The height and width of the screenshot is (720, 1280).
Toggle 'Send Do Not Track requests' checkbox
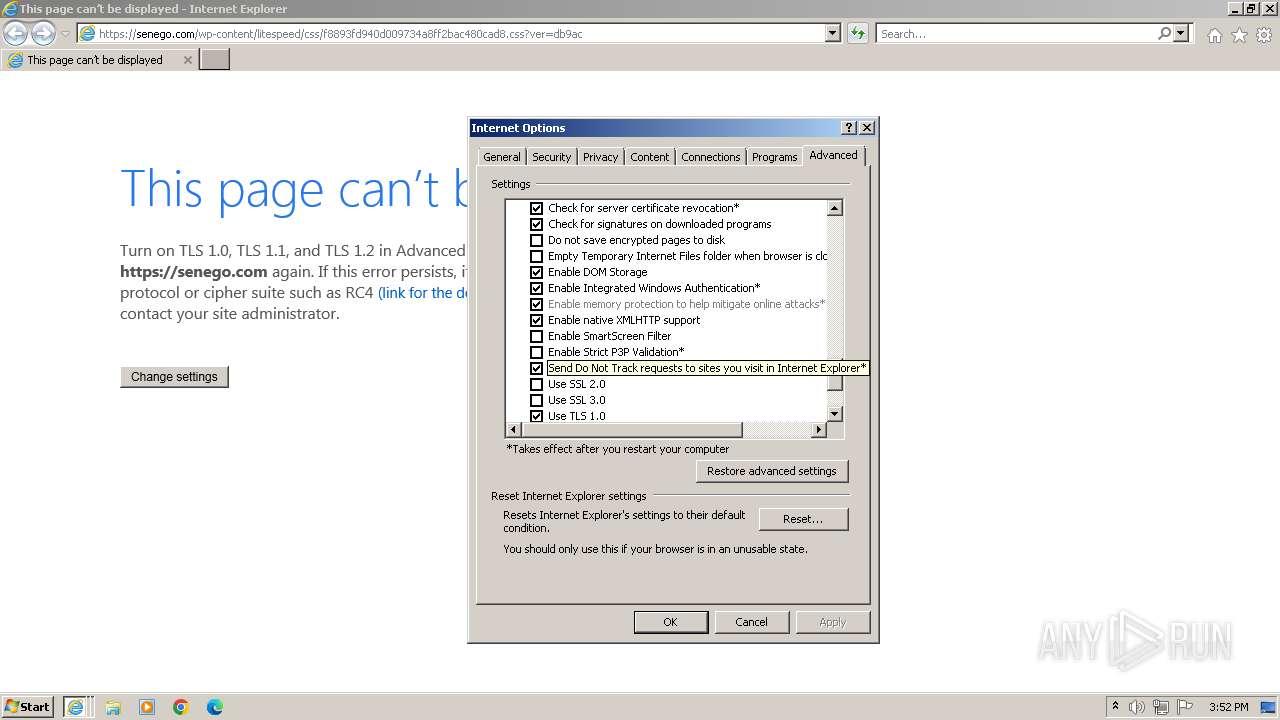(x=536, y=368)
